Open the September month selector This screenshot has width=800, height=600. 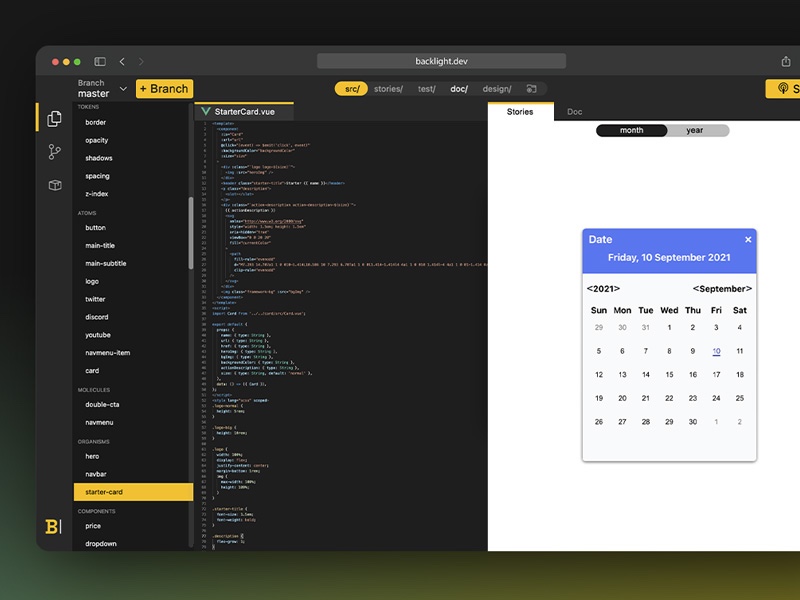click(x=722, y=289)
